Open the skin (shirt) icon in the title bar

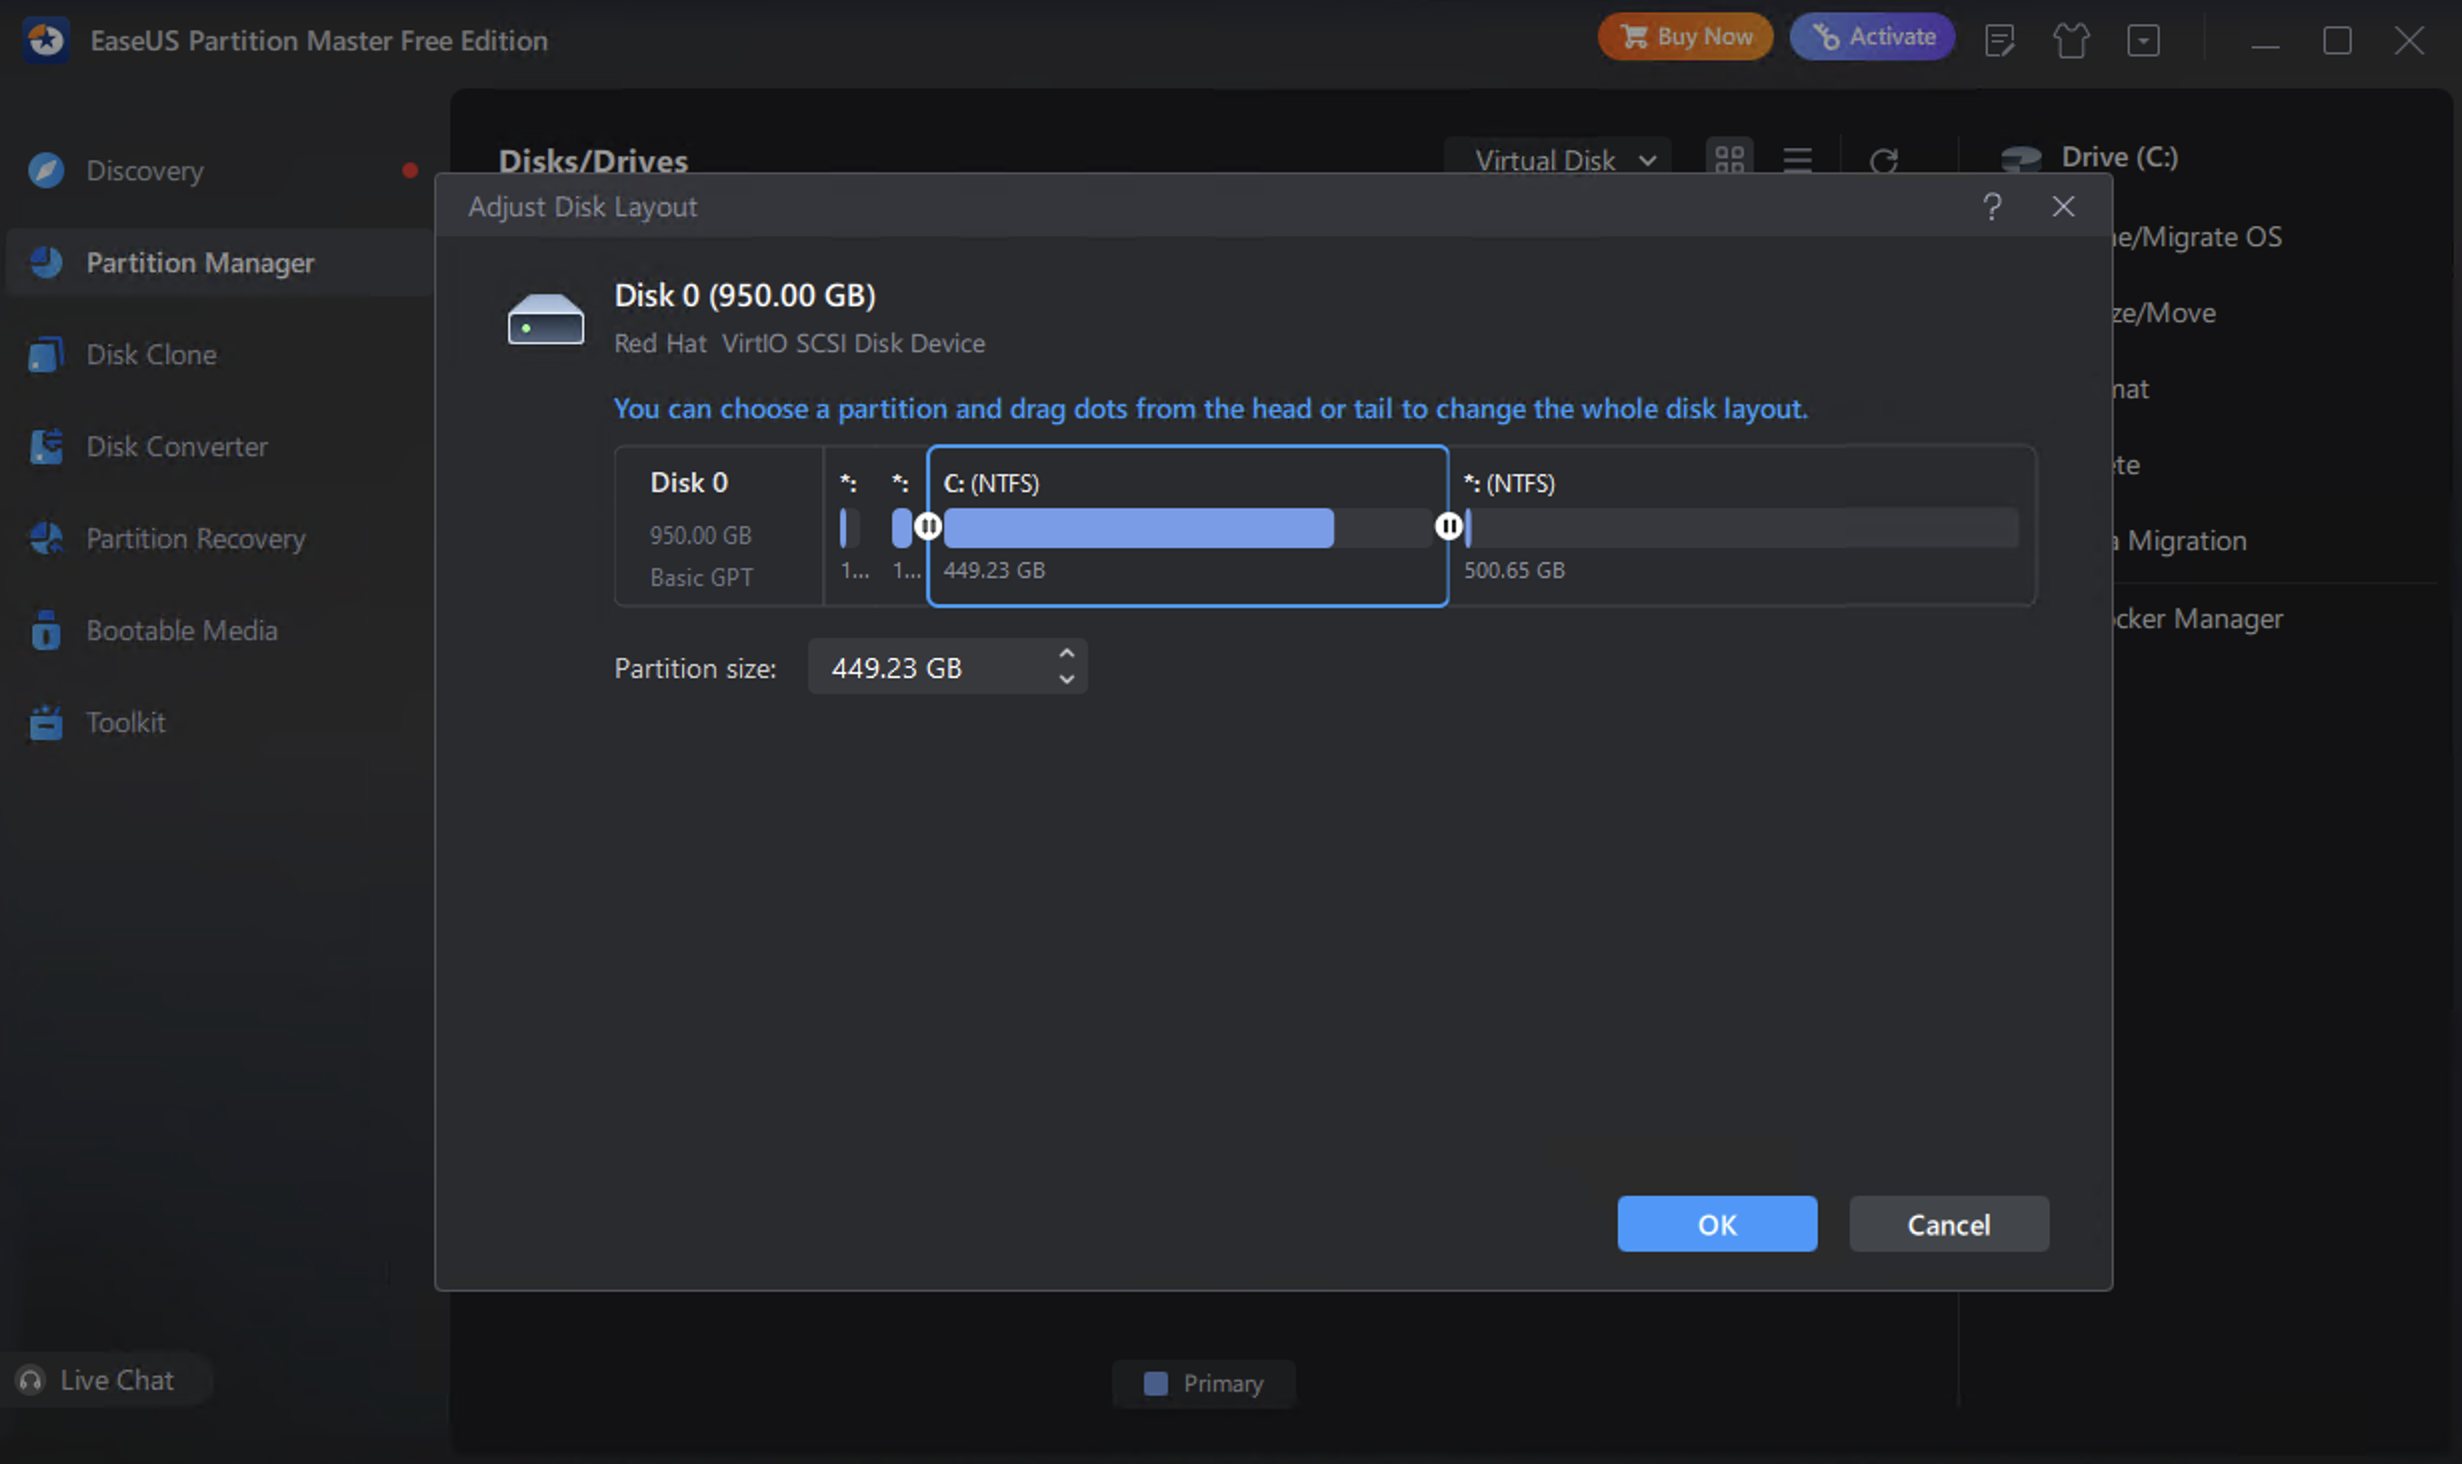(x=2071, y=40)
